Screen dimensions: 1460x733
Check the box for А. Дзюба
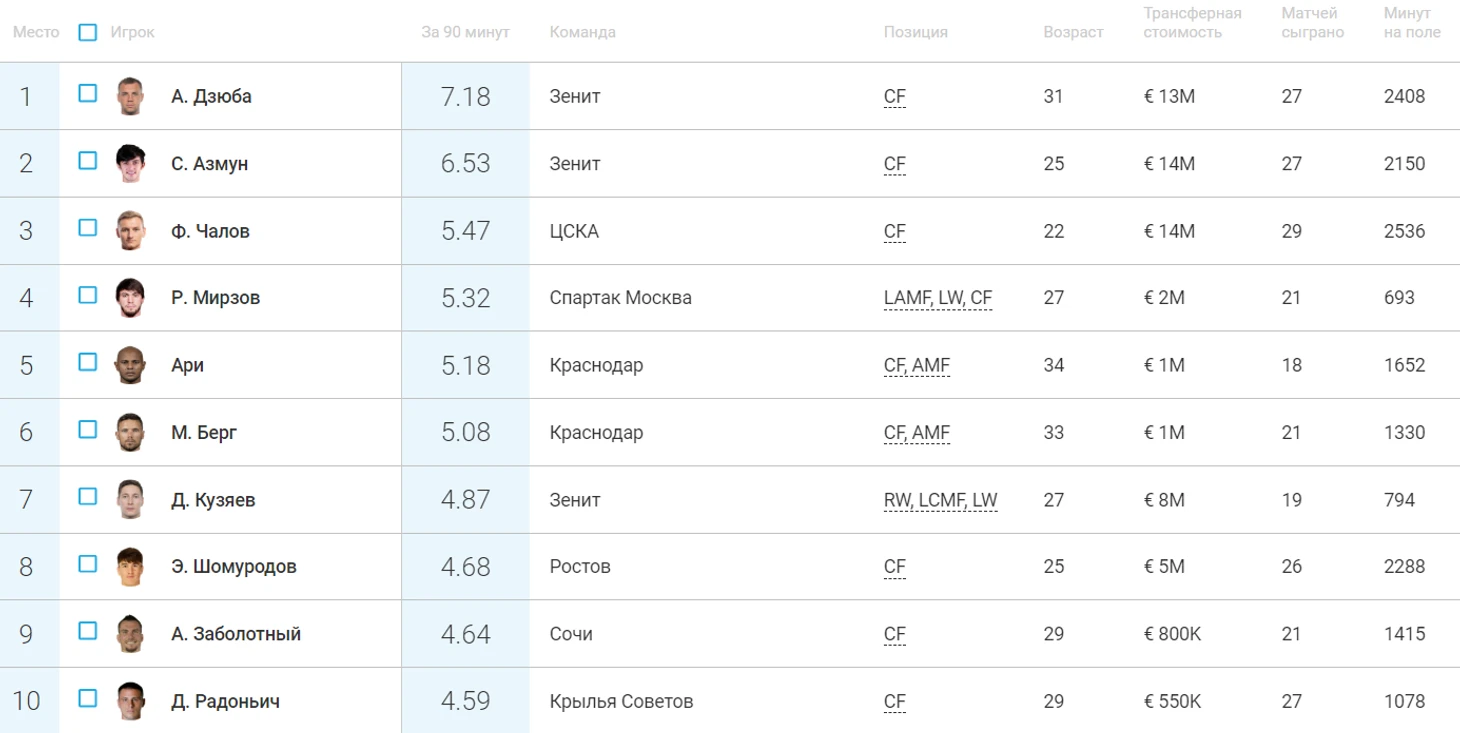click(x=88, y=93)
